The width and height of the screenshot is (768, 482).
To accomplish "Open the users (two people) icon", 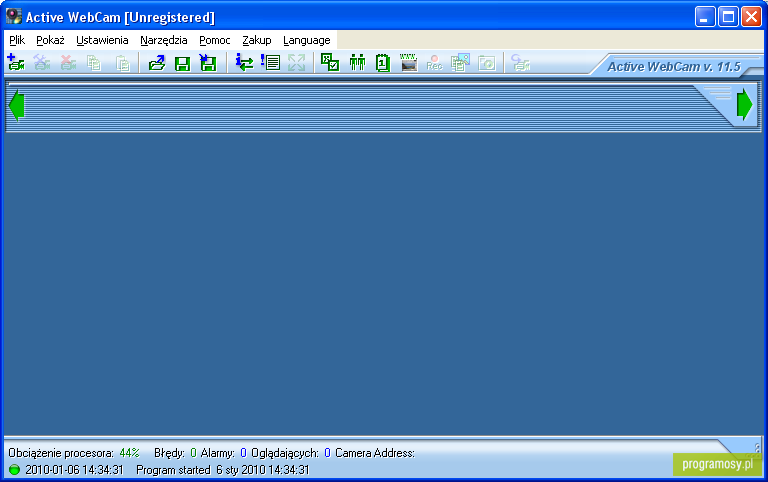I will [x=357, y=63].
